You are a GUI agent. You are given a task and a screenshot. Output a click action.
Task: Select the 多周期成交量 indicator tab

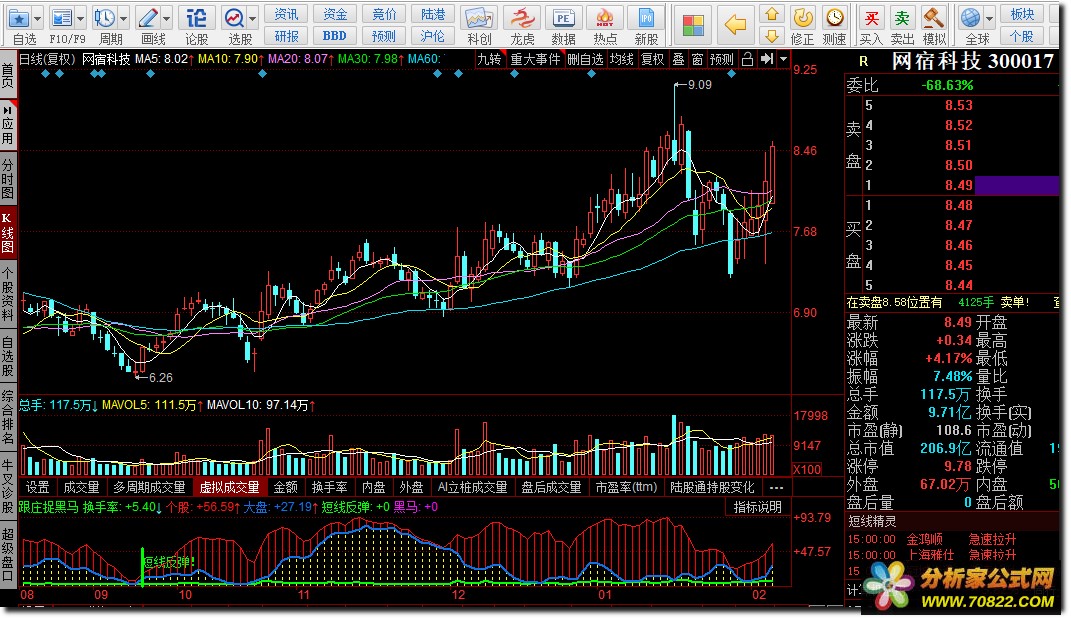(150, 488)
